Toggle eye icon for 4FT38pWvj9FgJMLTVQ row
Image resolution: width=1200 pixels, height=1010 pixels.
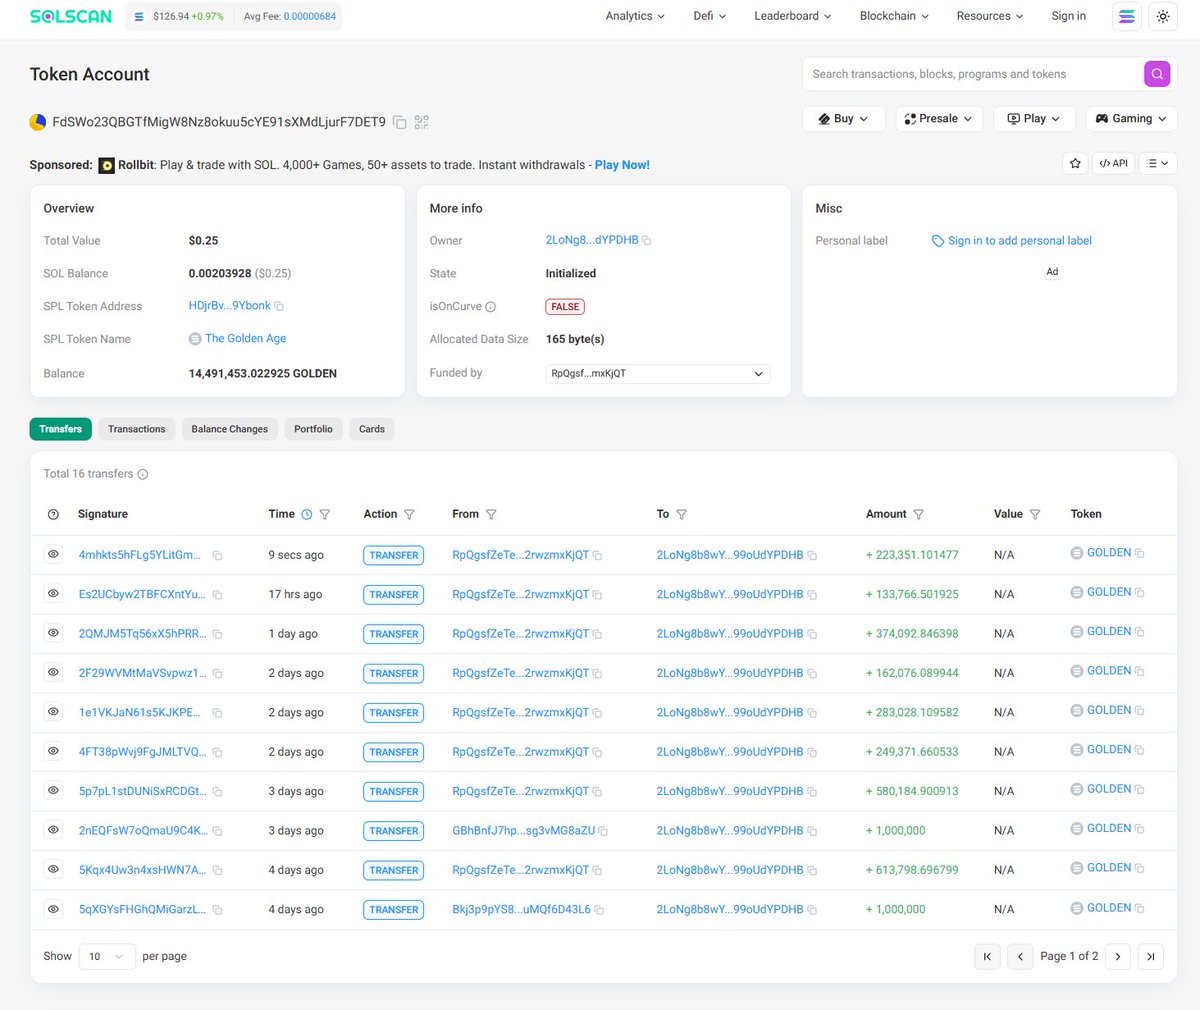[53, 751]
